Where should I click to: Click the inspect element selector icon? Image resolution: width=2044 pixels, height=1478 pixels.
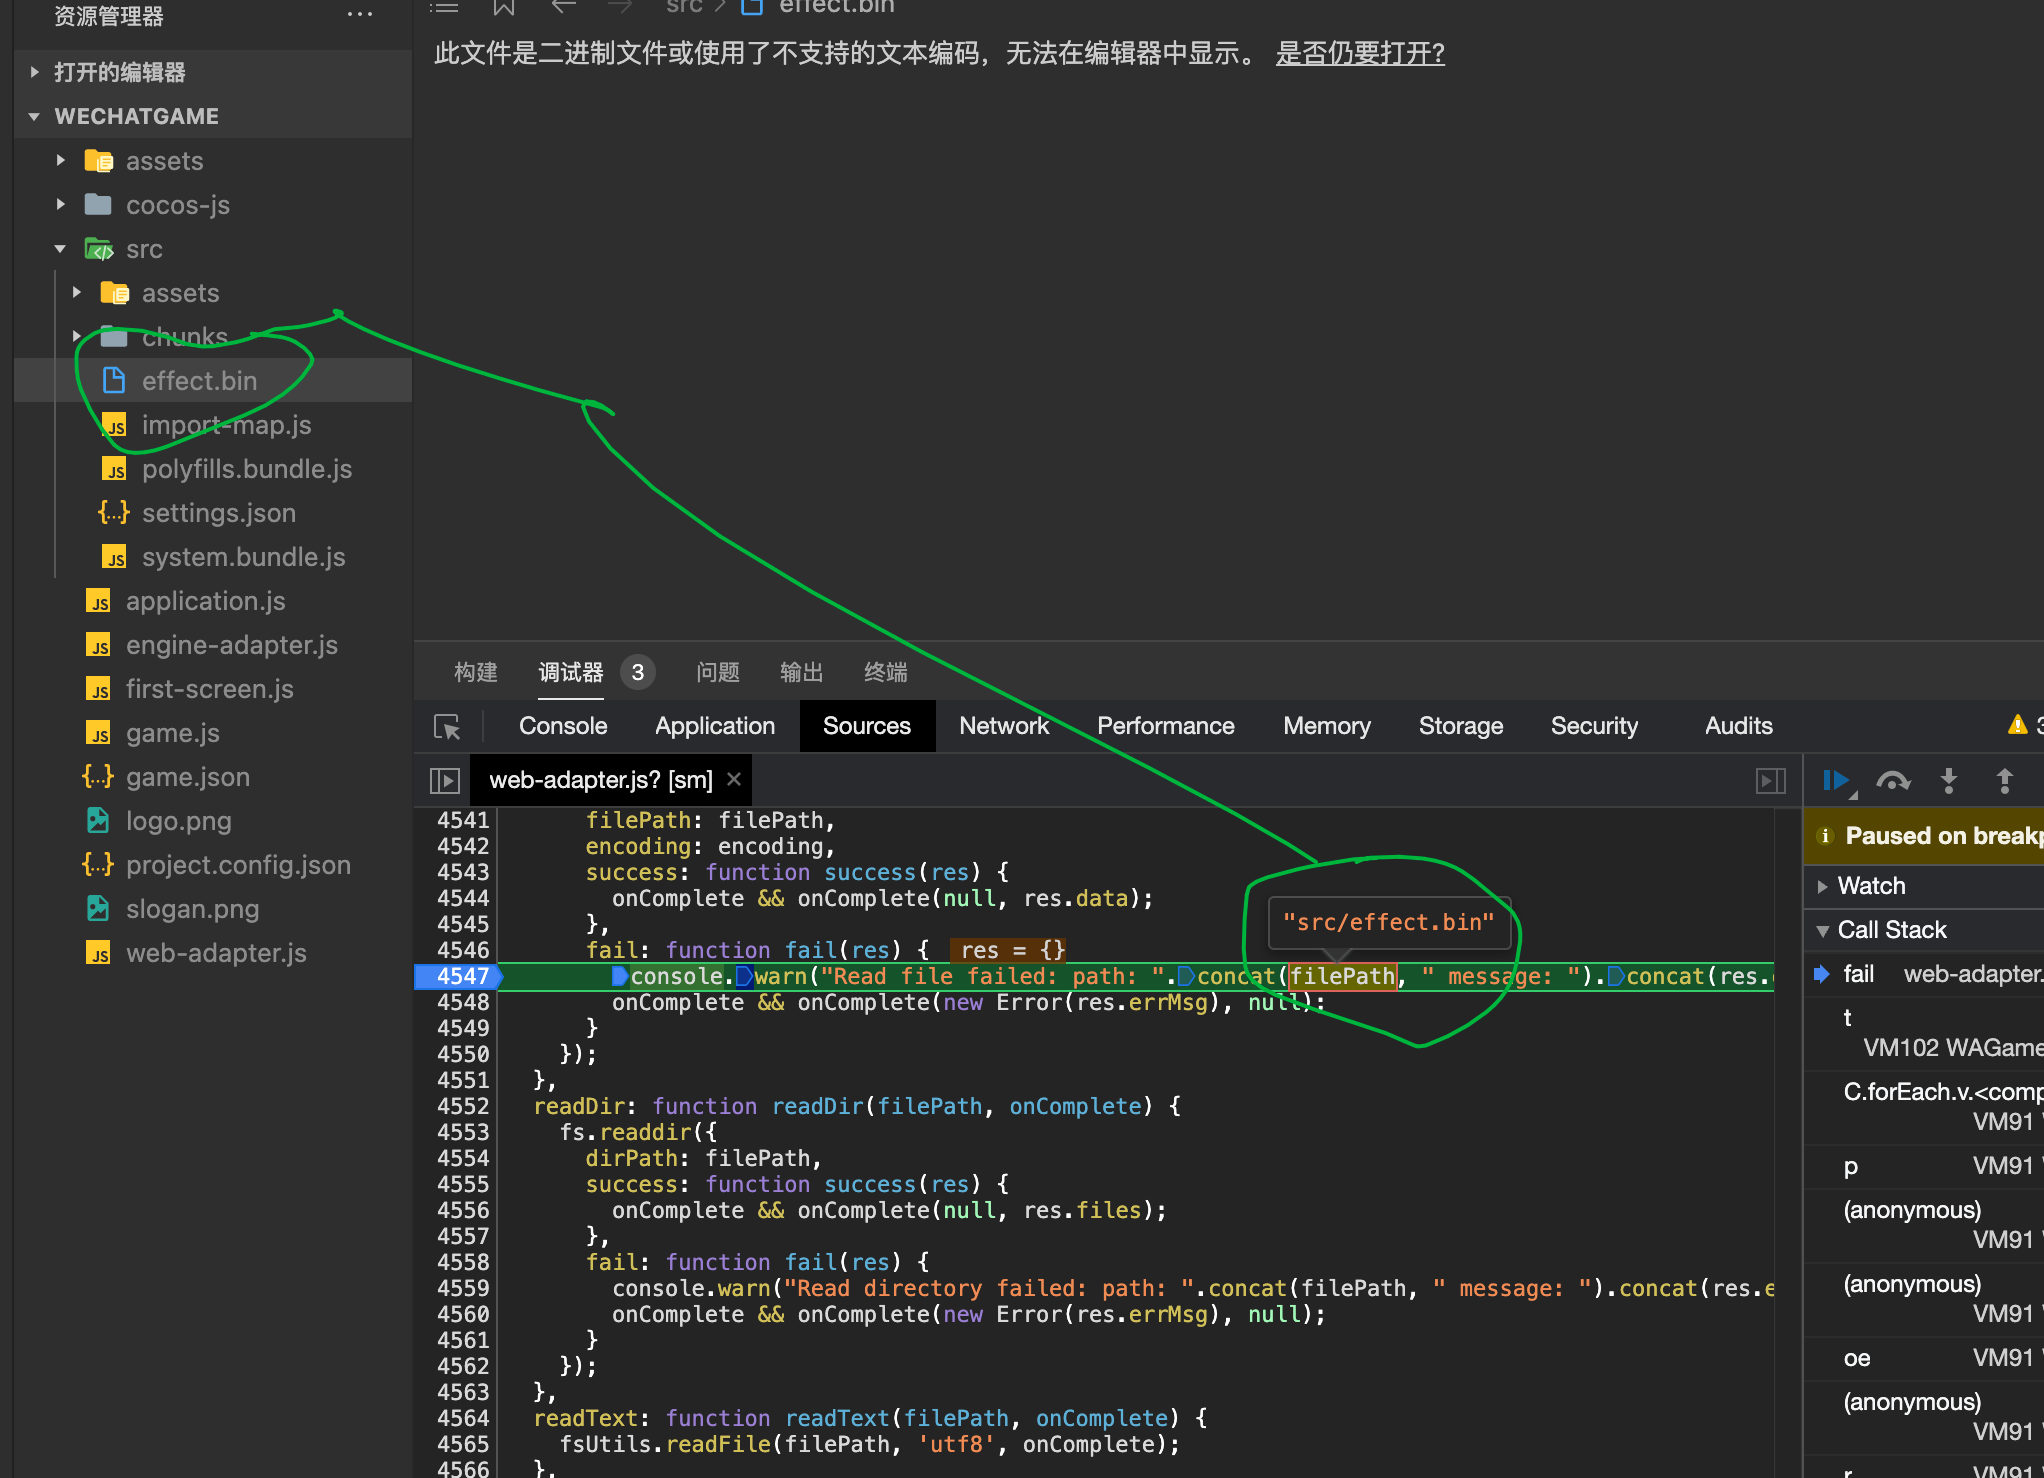[447, 727]
